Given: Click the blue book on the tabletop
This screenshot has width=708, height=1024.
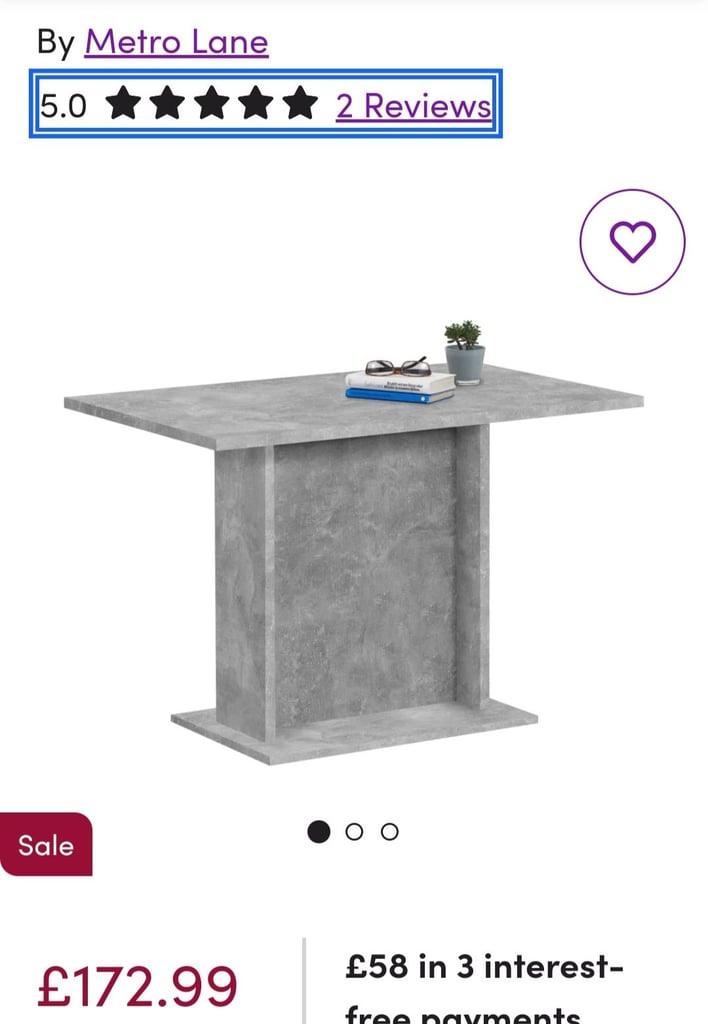Looking at the screenshot, I should coord(399,395).
